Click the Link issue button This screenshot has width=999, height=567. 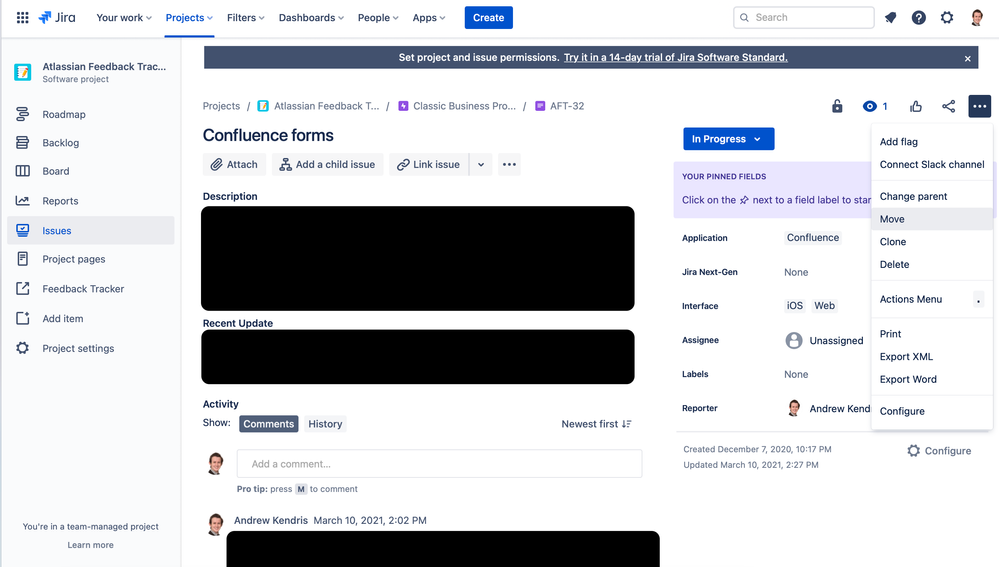429,164
